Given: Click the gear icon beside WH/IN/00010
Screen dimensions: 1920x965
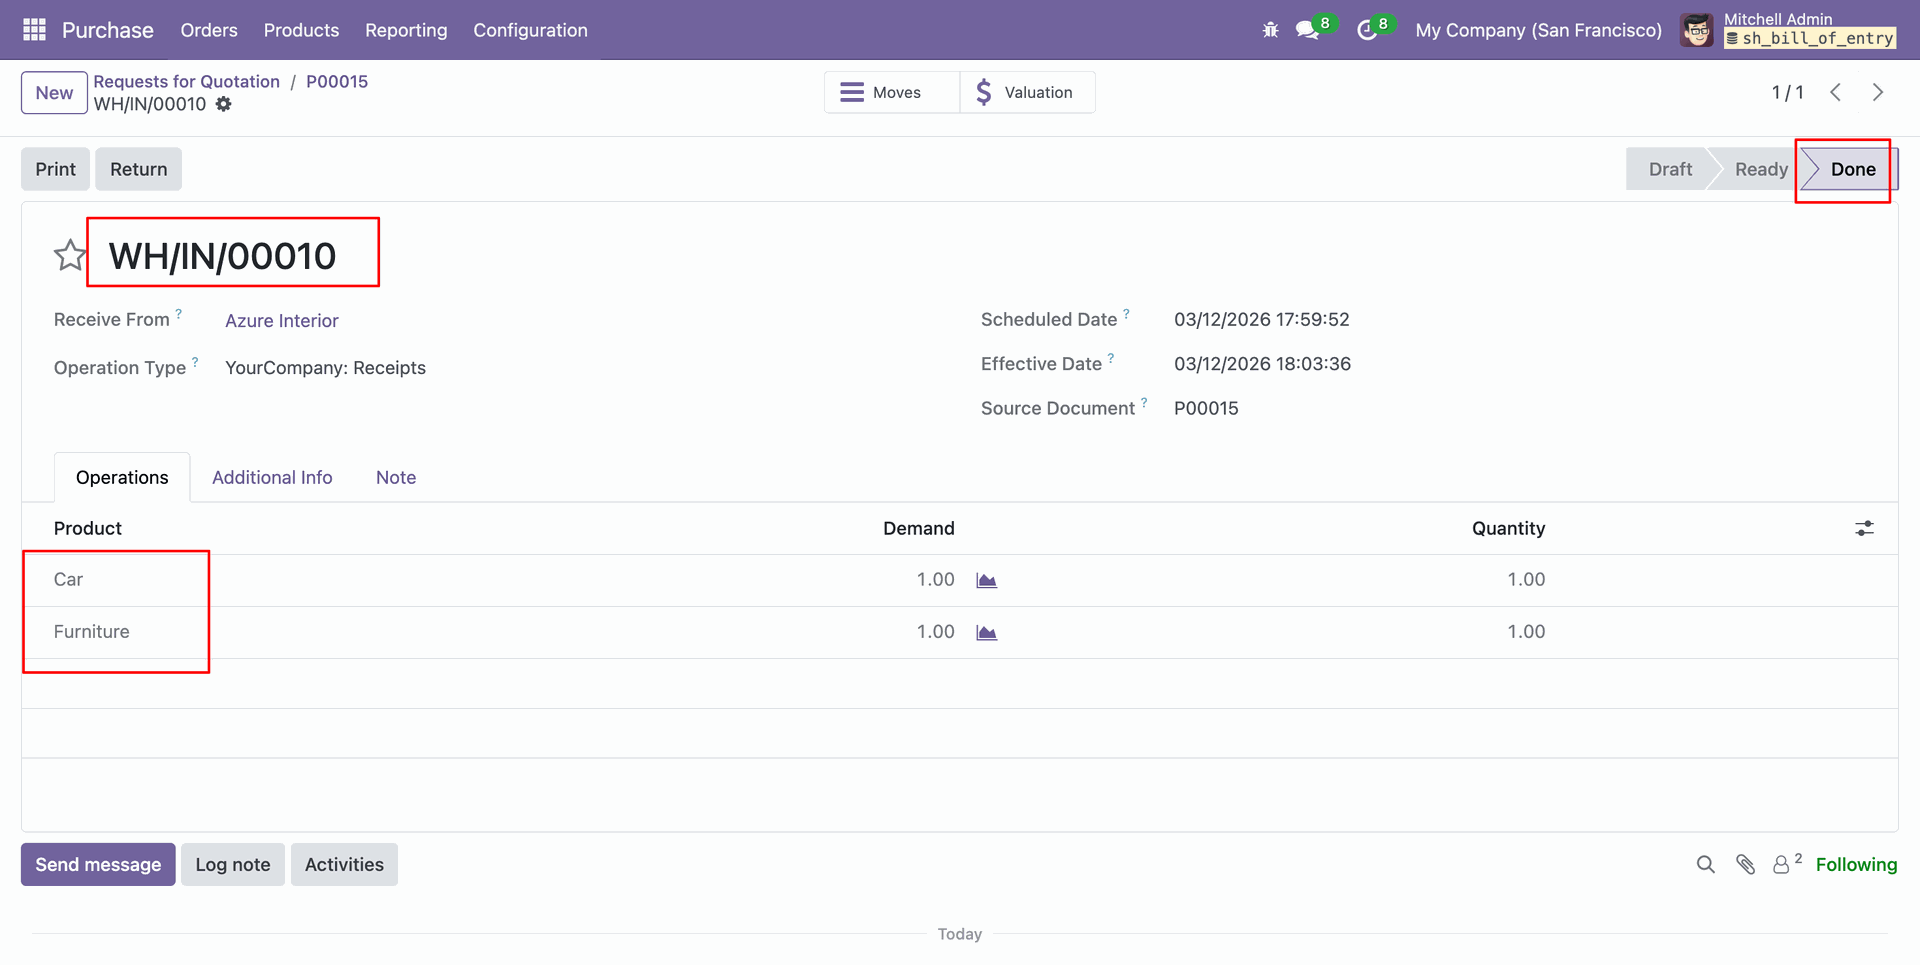Looking at the screenshot, I should pyautogui.click(x=224, y=104).
